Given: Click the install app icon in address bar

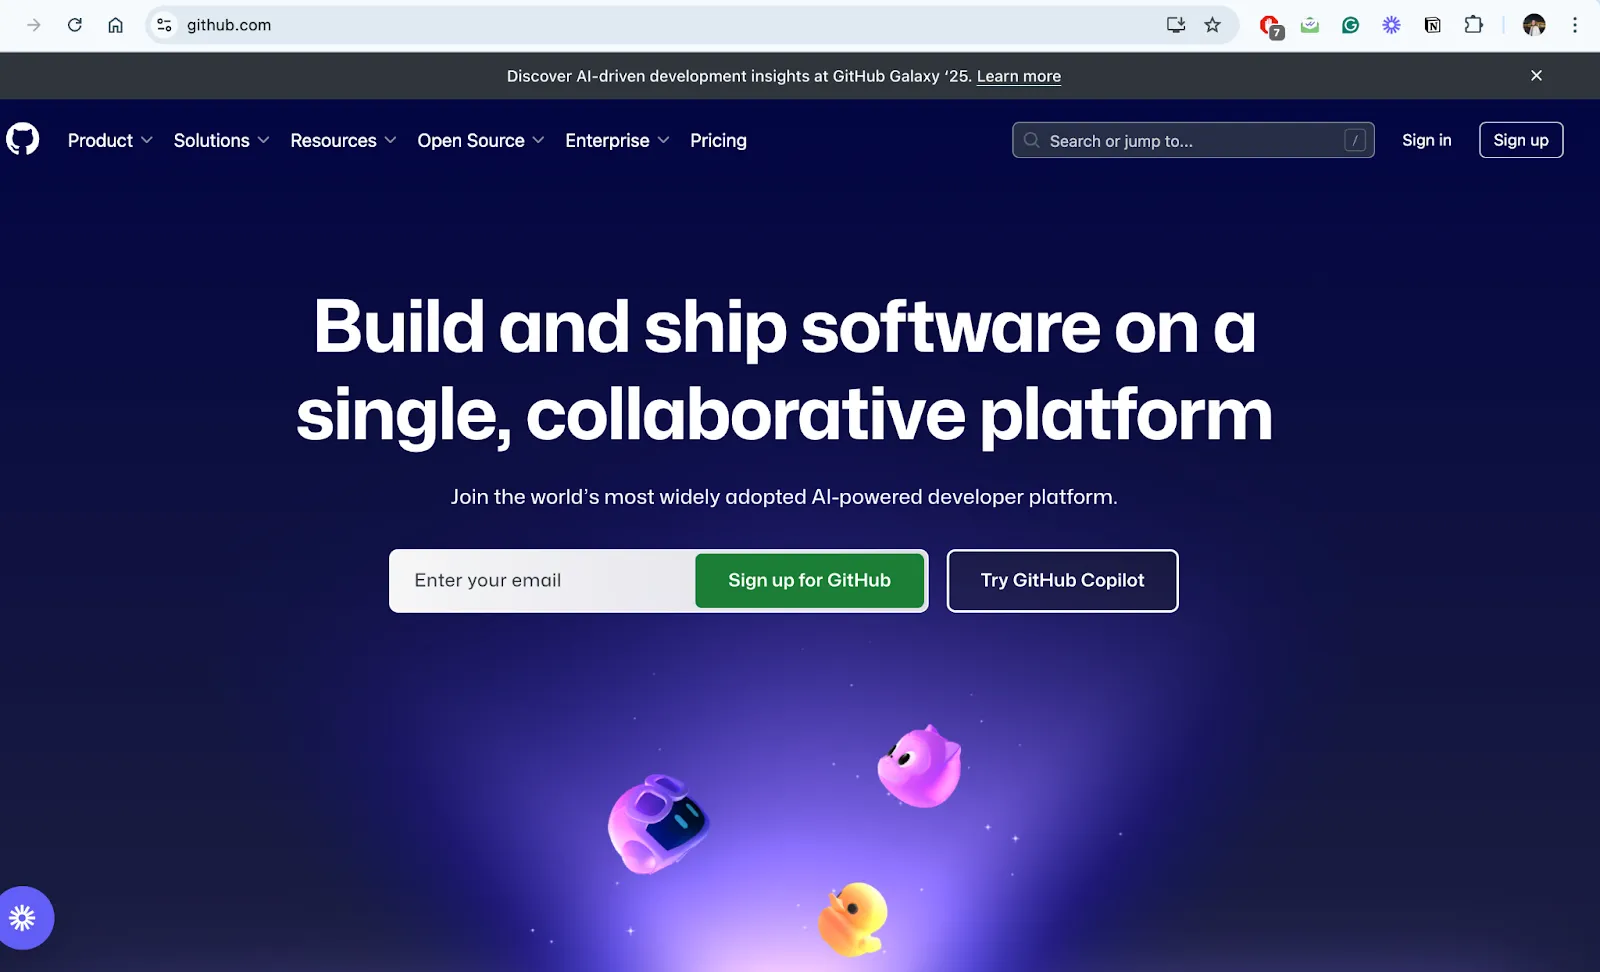Looking at the screenshot, I should point(1176,25).
